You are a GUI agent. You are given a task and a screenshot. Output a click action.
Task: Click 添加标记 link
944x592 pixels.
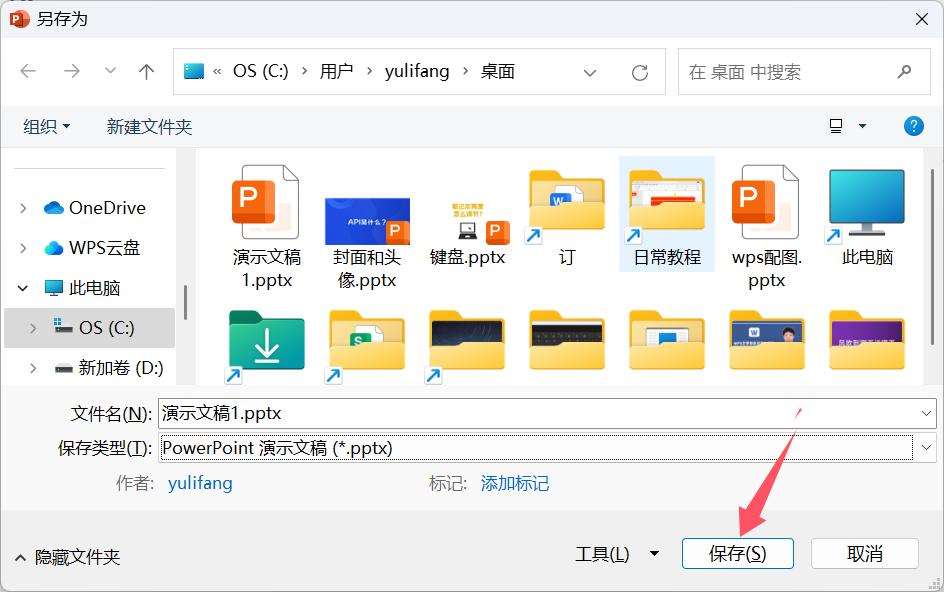[x=515, y=483]
